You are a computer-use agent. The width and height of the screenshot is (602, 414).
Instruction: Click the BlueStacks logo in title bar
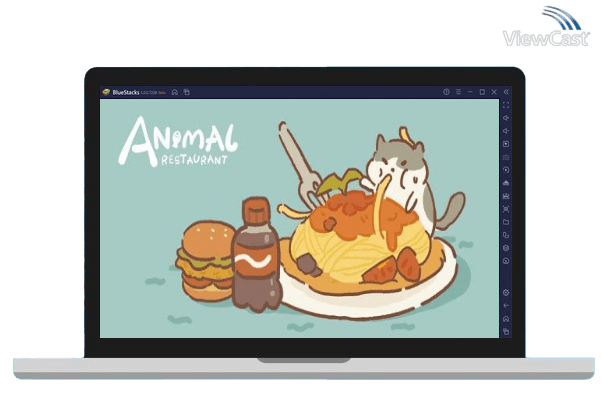click(x=106, y=92)
